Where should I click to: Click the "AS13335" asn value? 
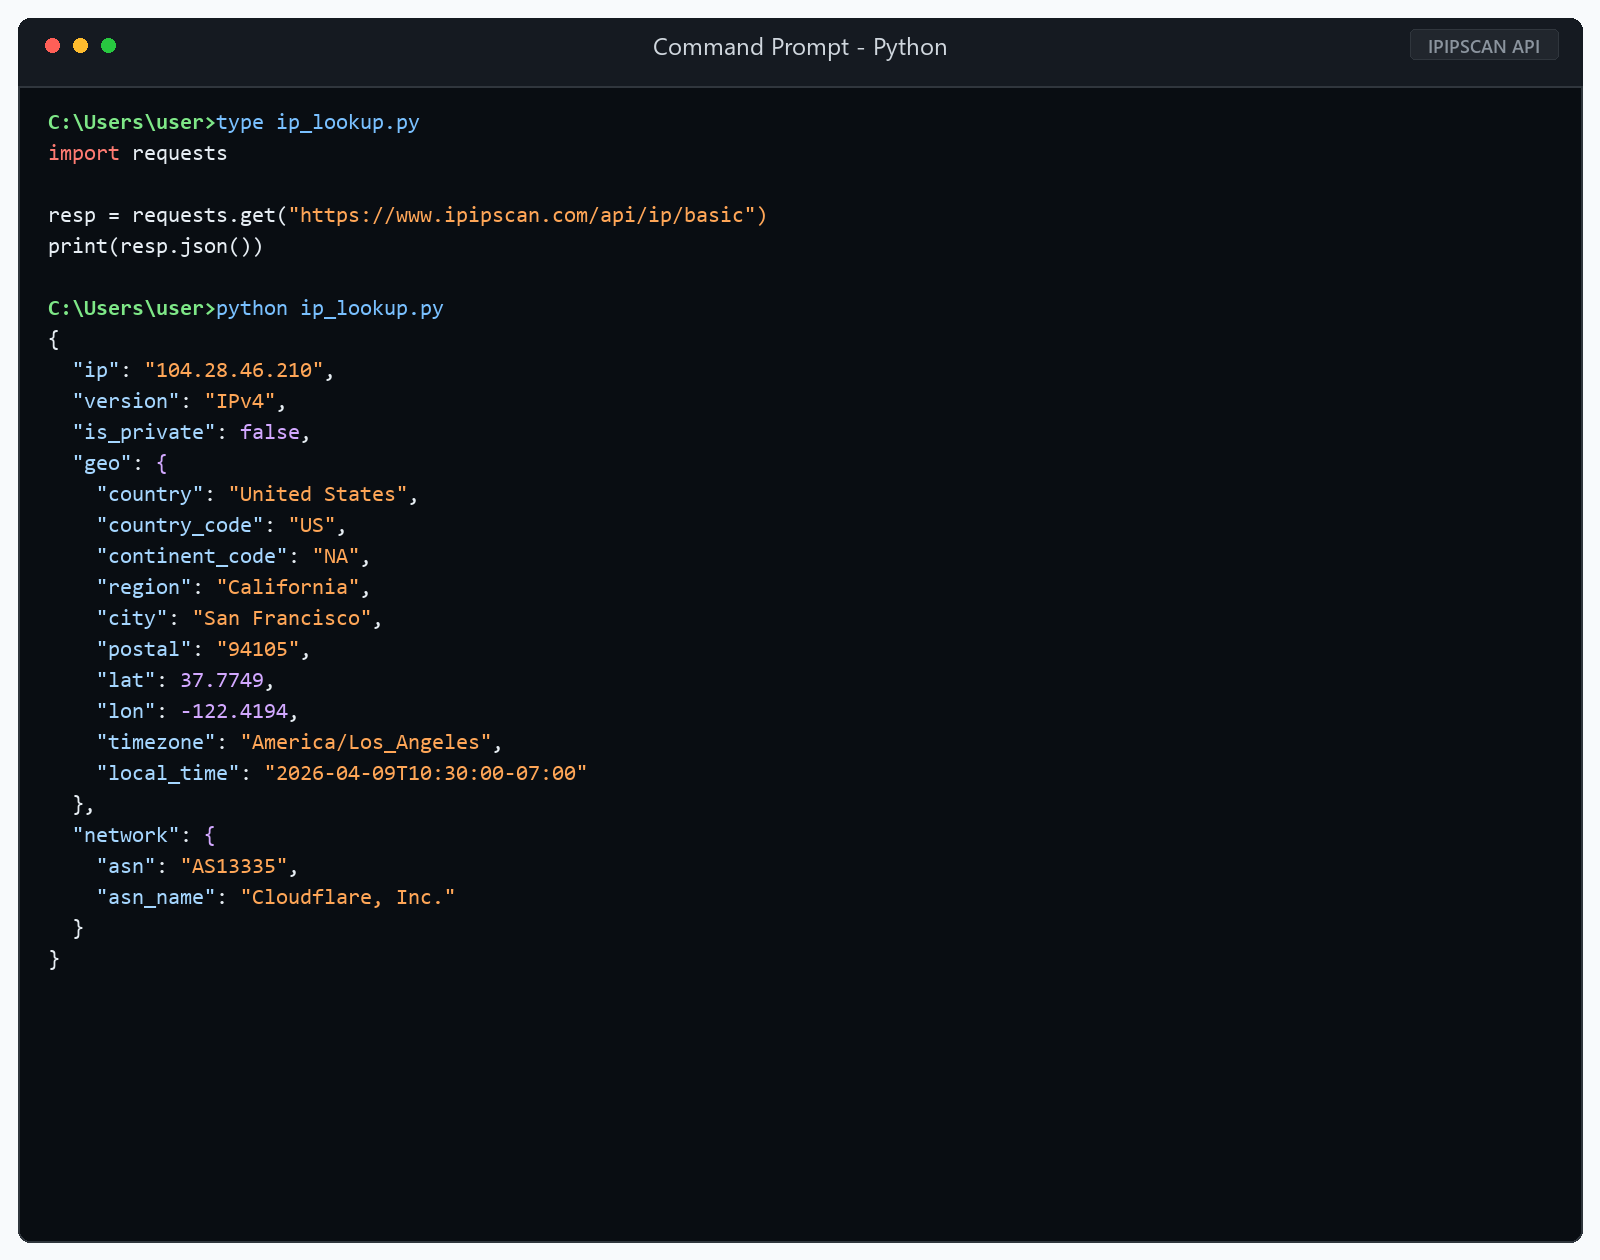[x=234, y=866]
